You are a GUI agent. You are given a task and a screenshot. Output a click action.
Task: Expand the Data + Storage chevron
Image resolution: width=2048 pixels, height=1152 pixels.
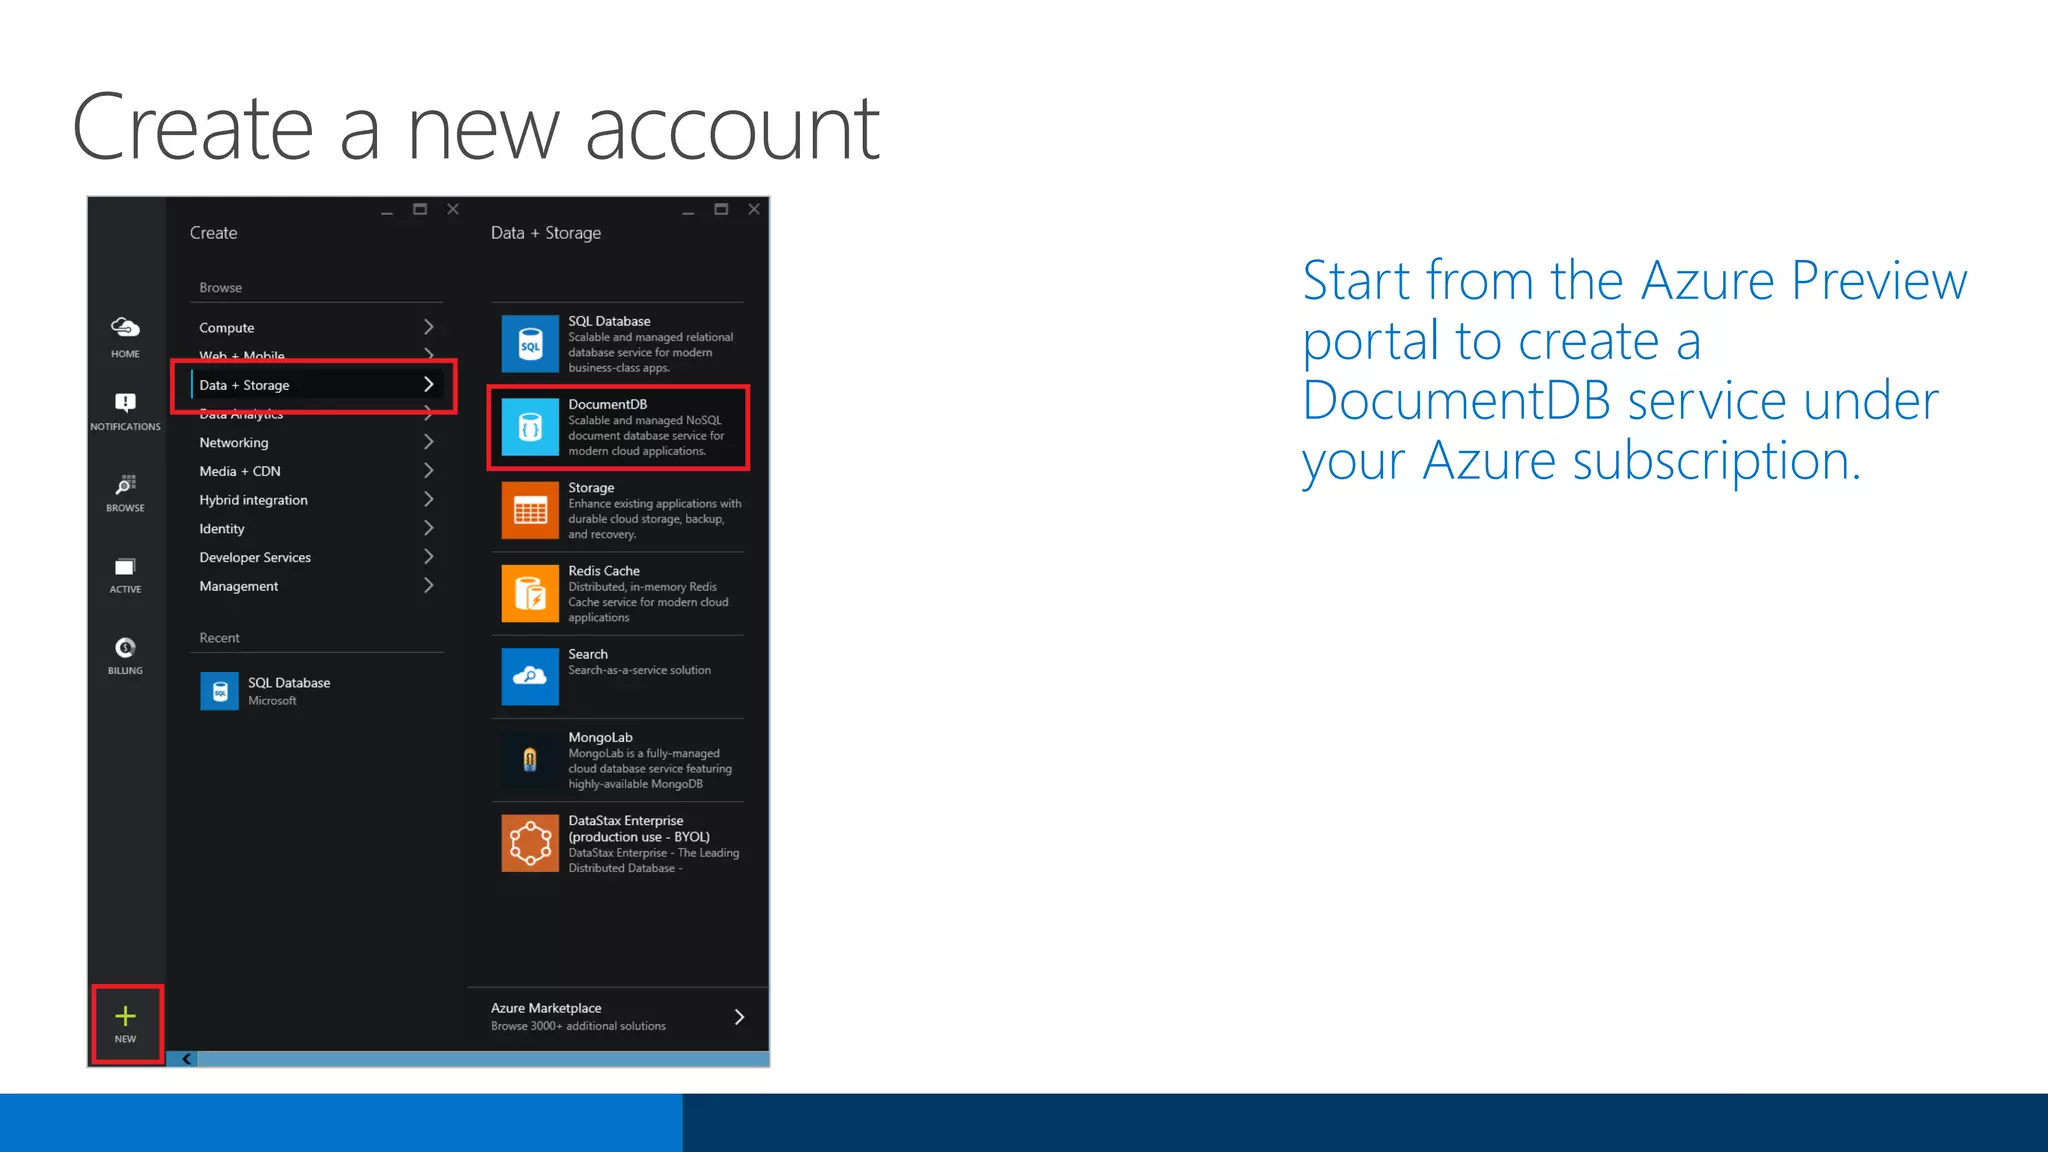tap(428, 384)
